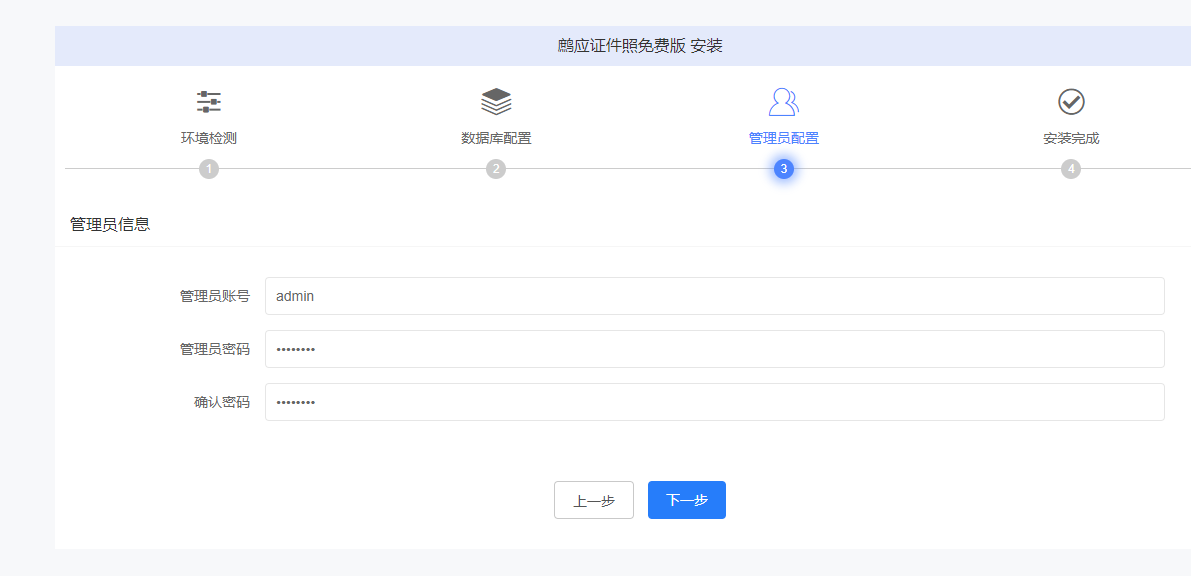Click the 确认密码 field label

pos(222,403)
